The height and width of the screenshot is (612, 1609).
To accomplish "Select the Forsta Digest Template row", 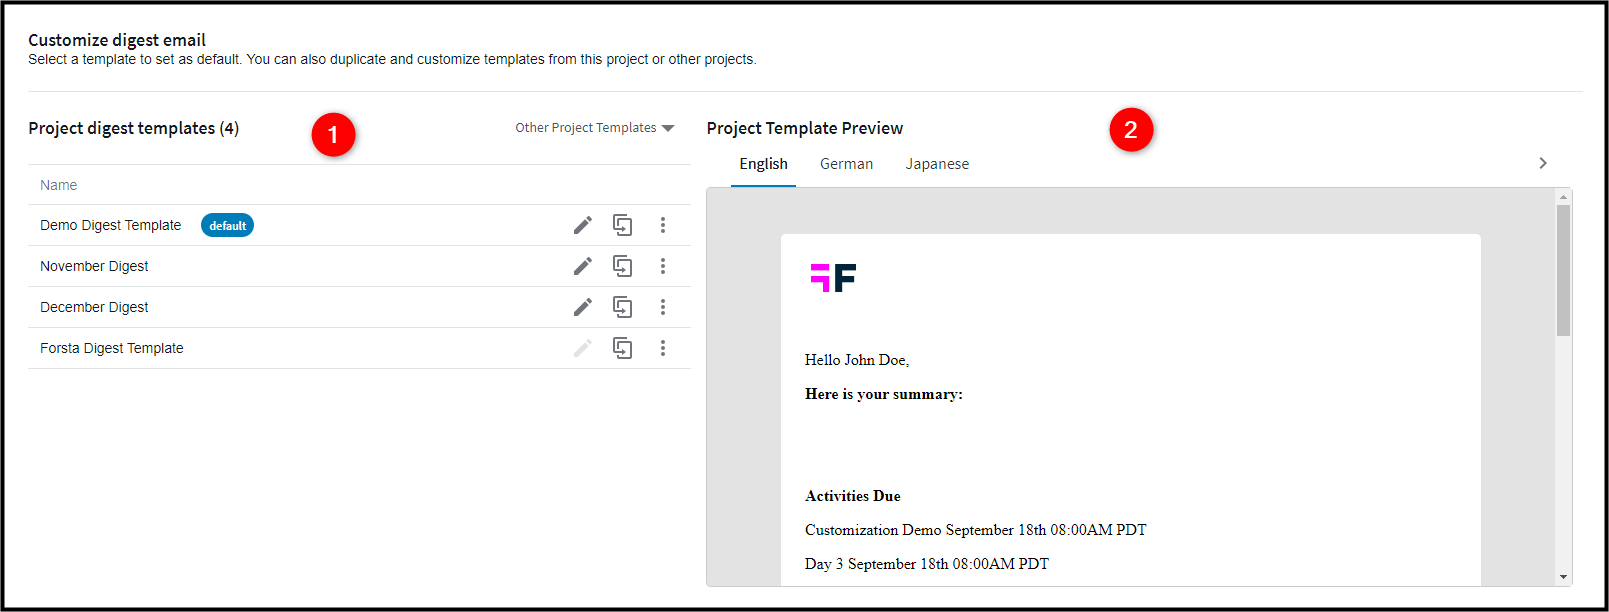I will coord(112,348).
